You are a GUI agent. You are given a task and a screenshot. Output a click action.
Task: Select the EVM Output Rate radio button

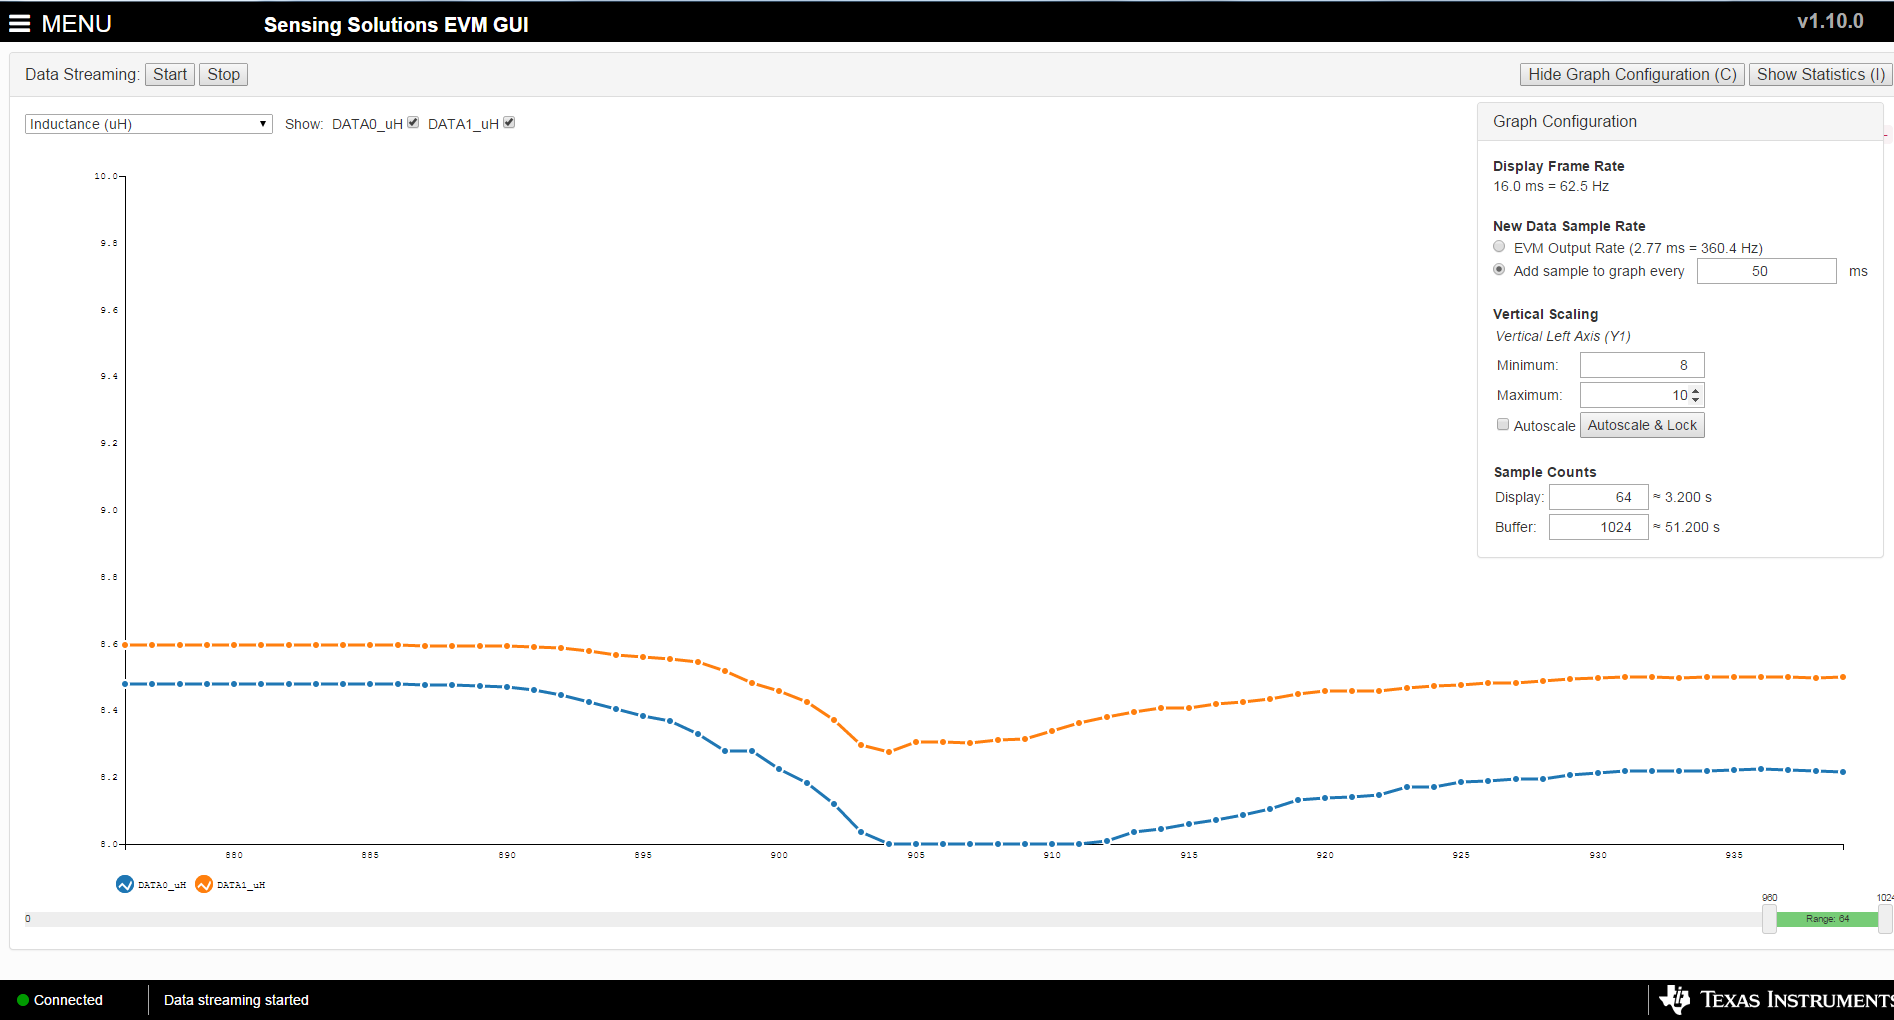tap(1499, 247)
